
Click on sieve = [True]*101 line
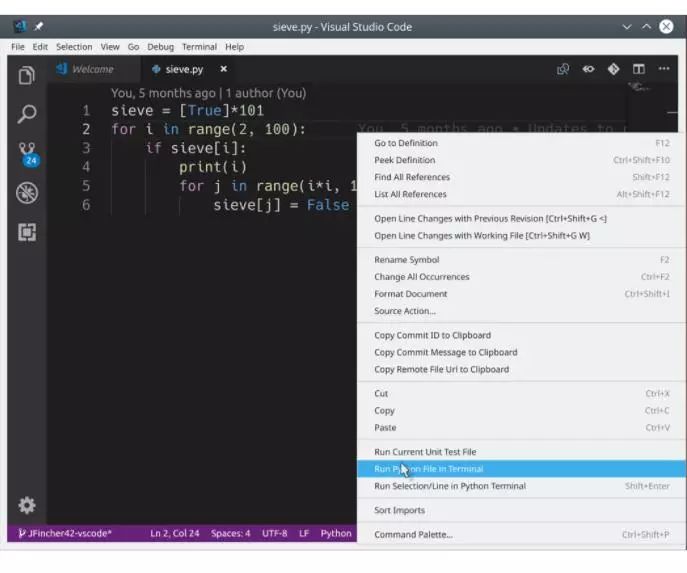tap(188, 110)
